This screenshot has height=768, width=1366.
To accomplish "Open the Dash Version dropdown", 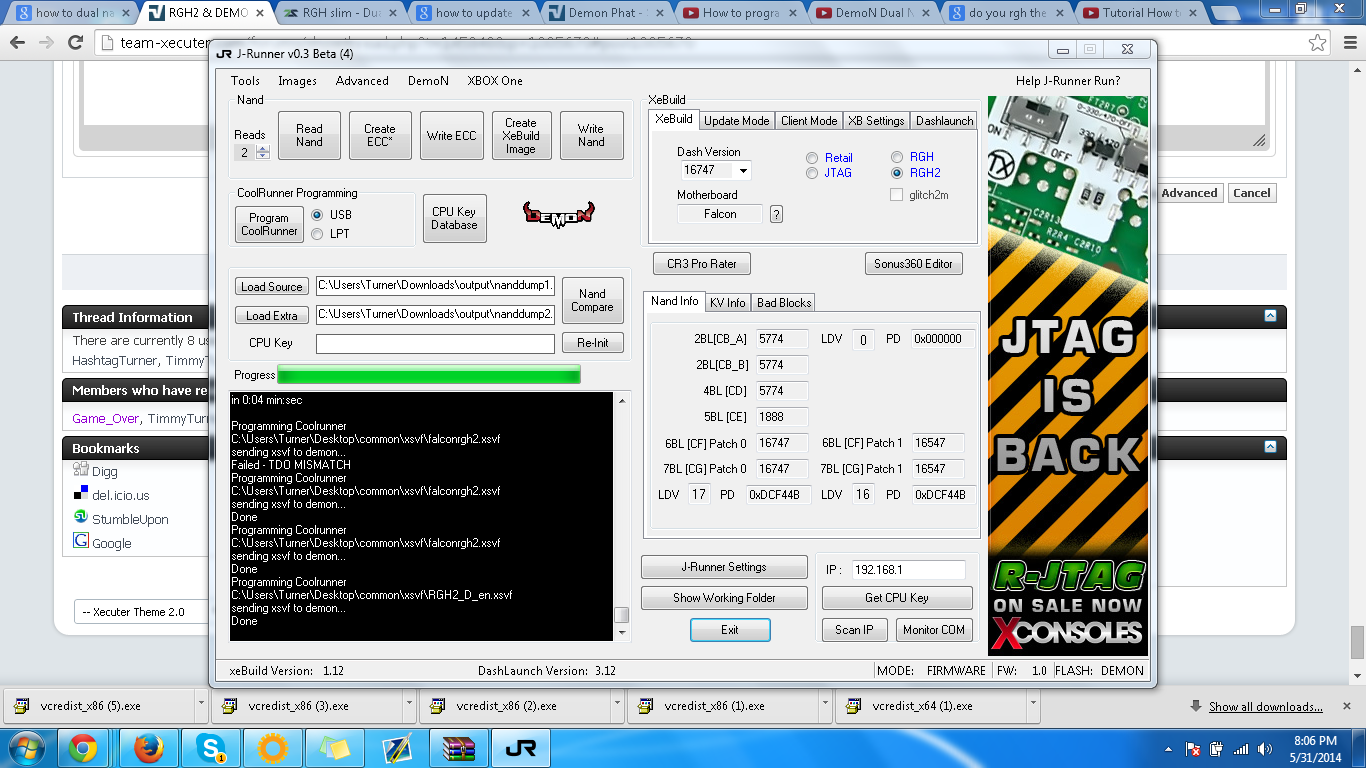I will coord(743,171).
